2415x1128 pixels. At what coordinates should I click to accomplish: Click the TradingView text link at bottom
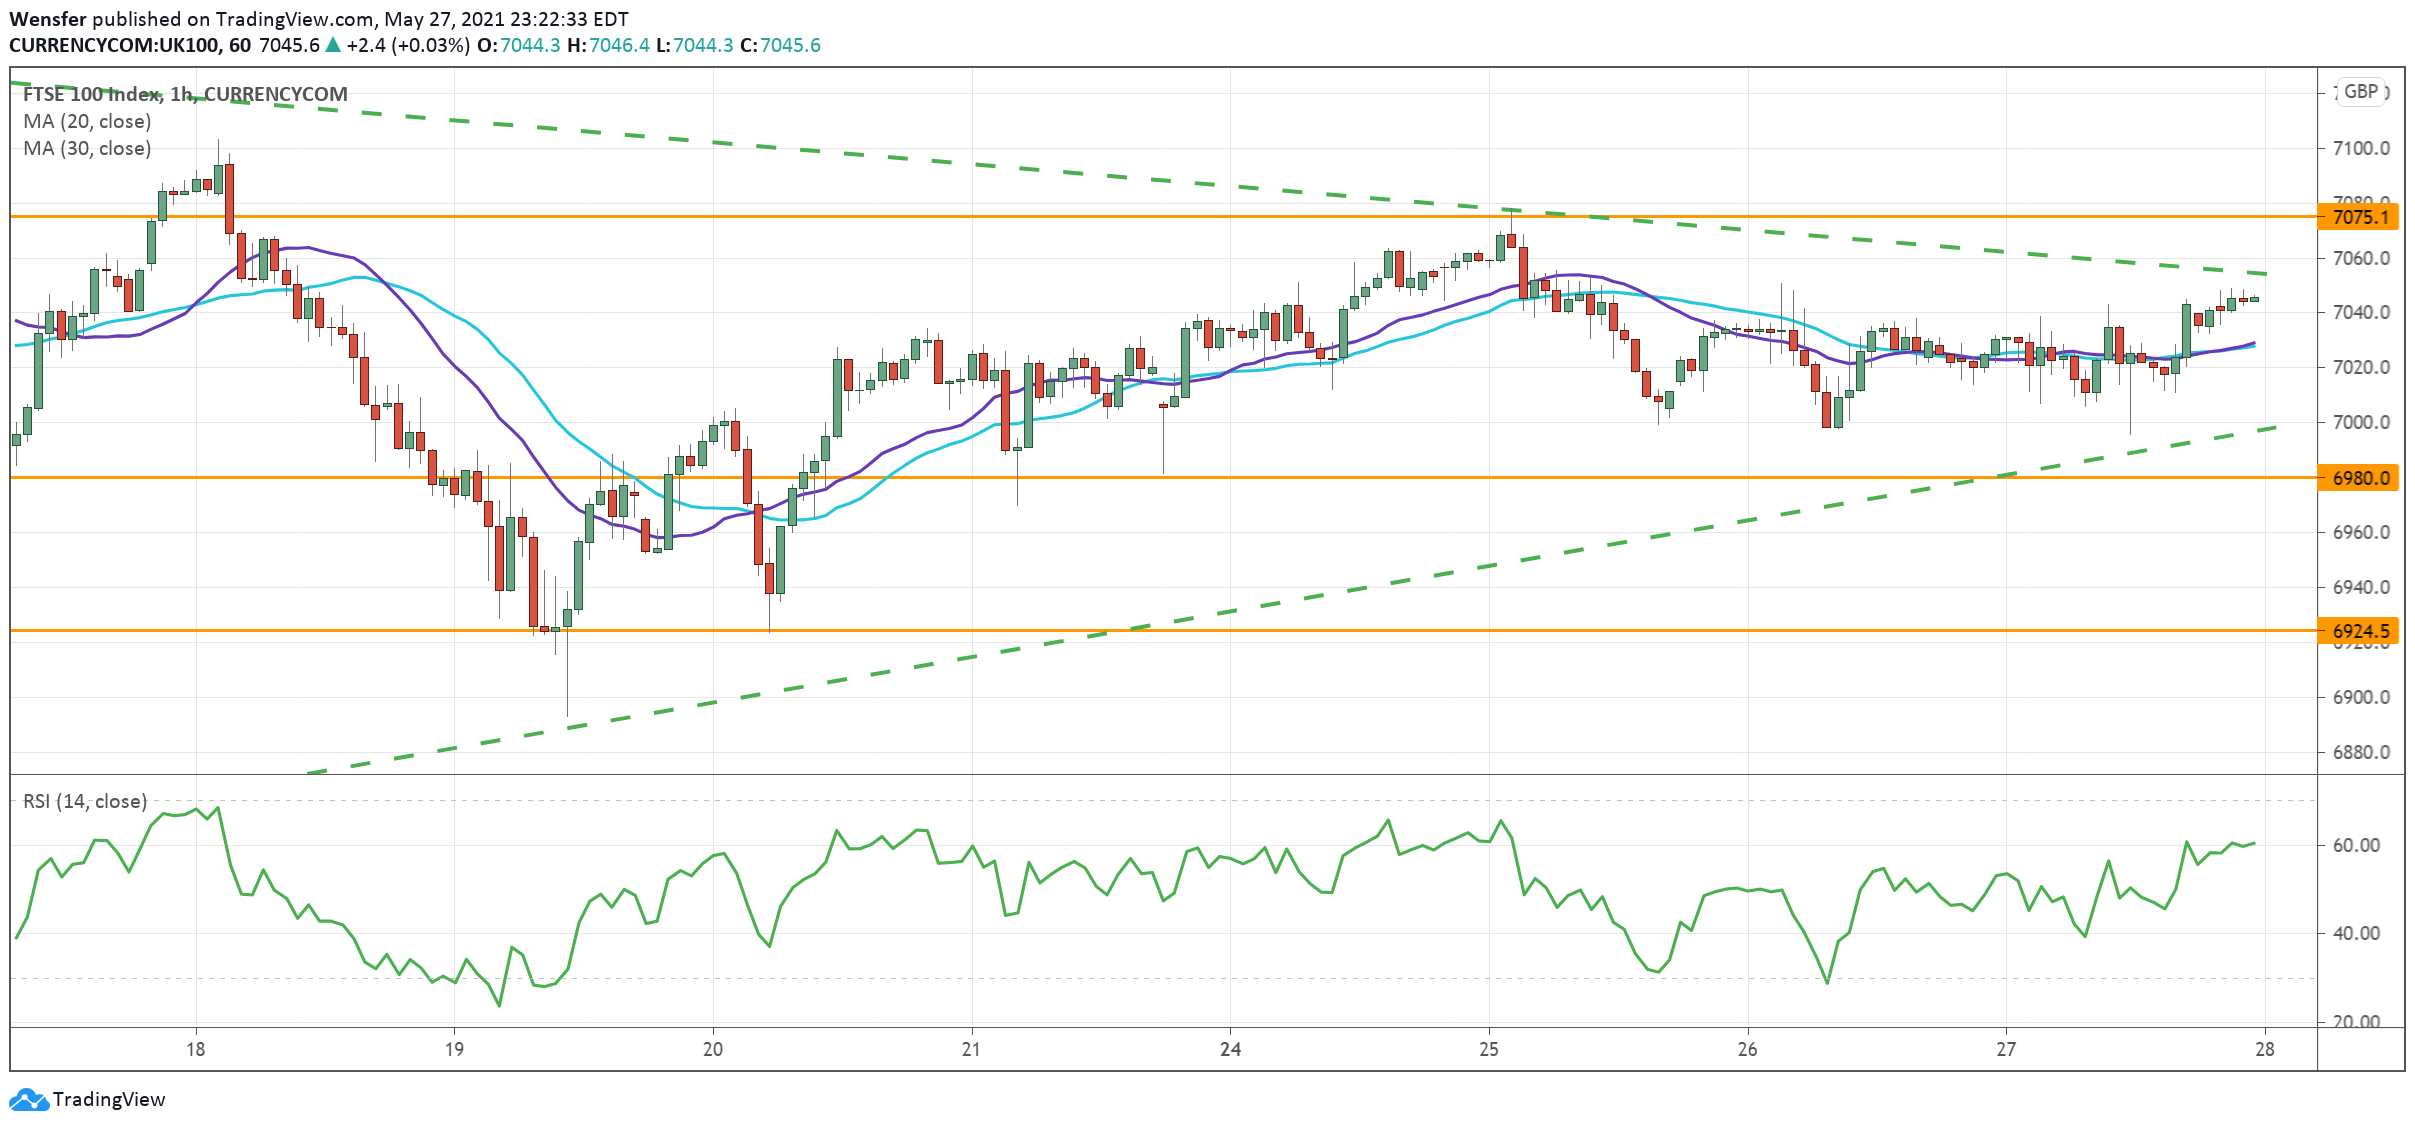(108, 1099)
